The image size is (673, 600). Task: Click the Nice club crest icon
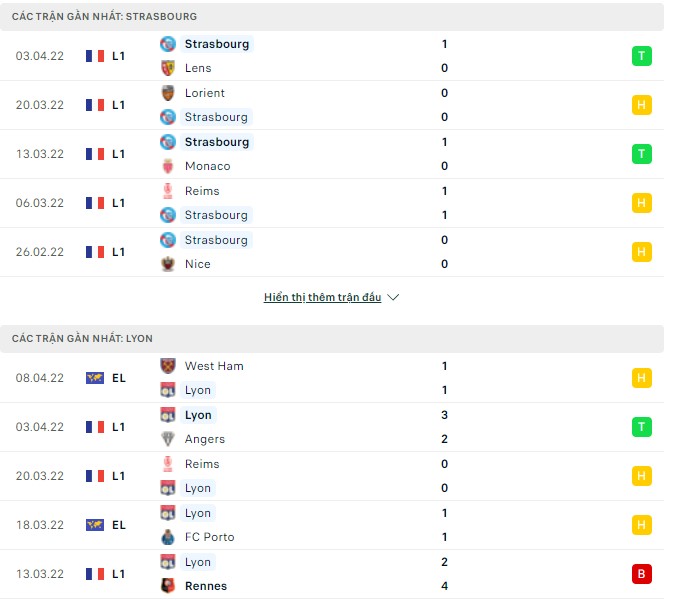coord(168,264)
